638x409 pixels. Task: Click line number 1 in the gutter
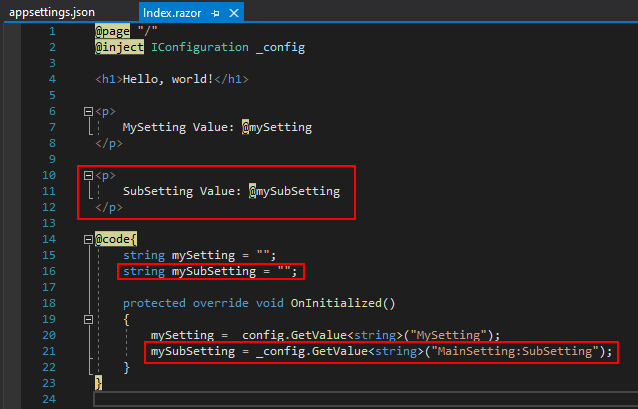(52, 31)
